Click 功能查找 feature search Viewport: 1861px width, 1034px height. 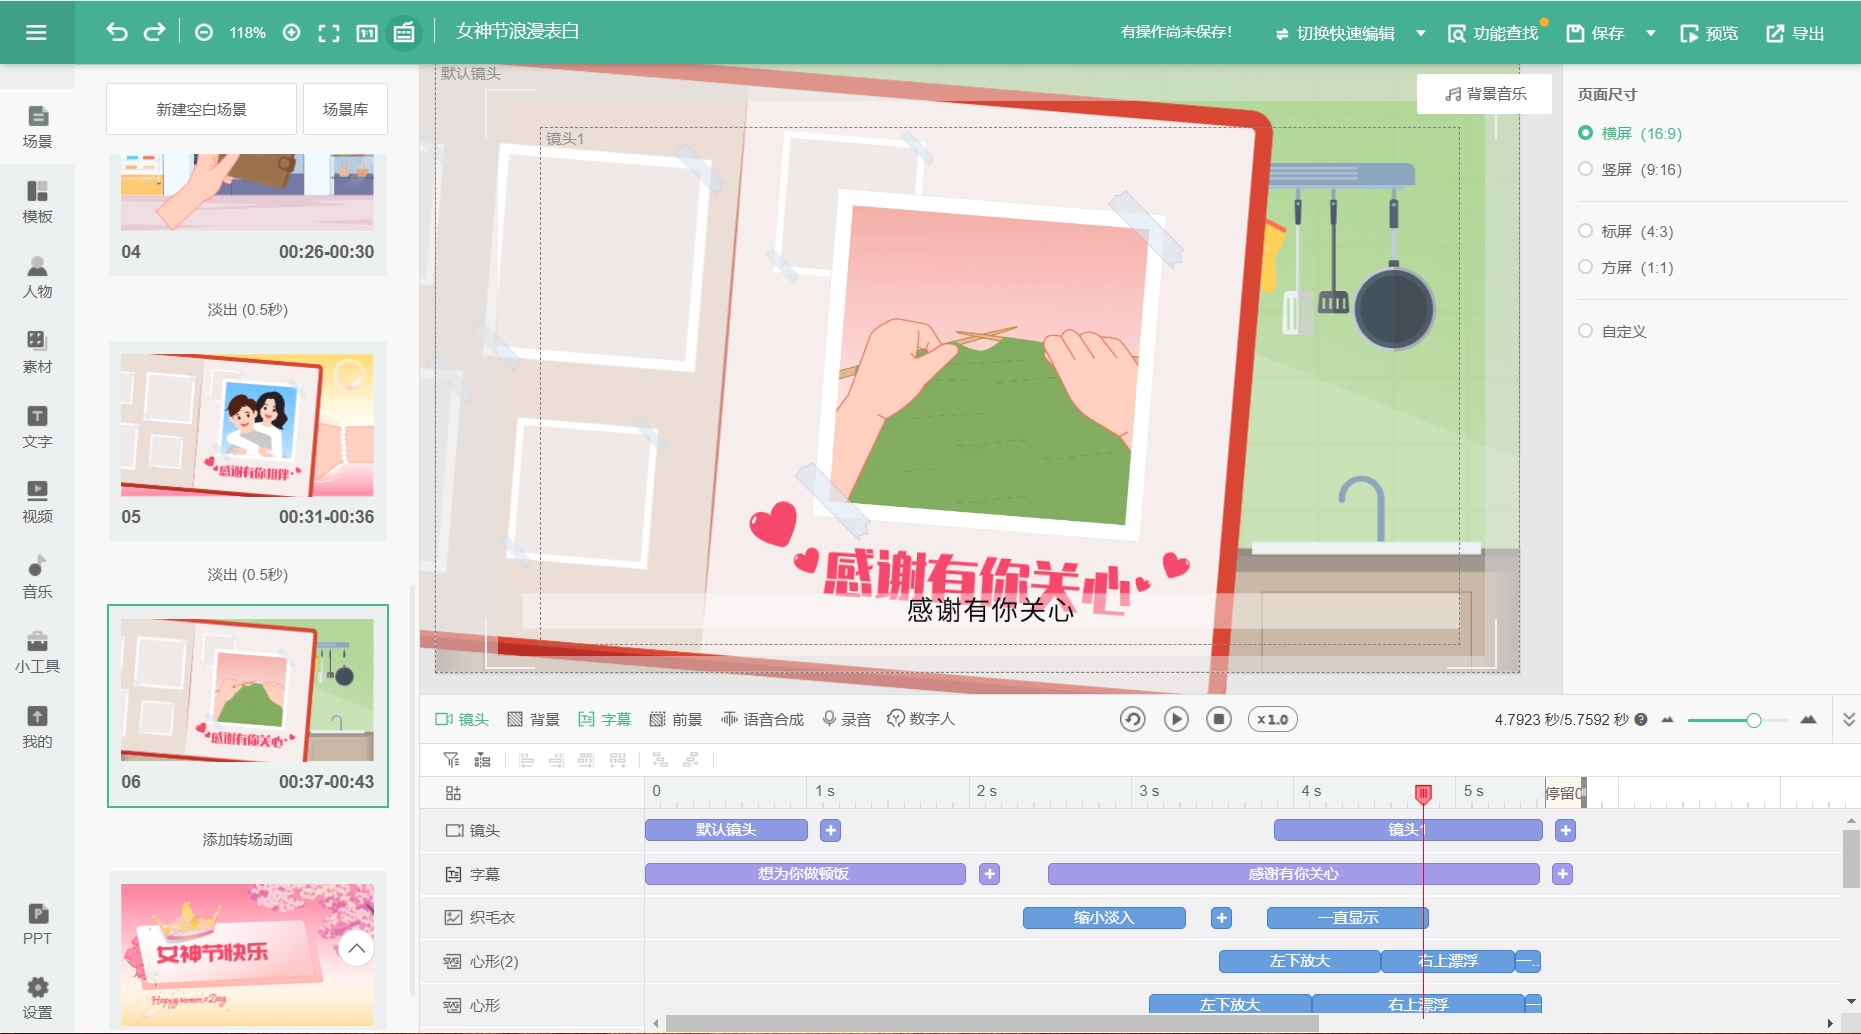click(1493, 33)
